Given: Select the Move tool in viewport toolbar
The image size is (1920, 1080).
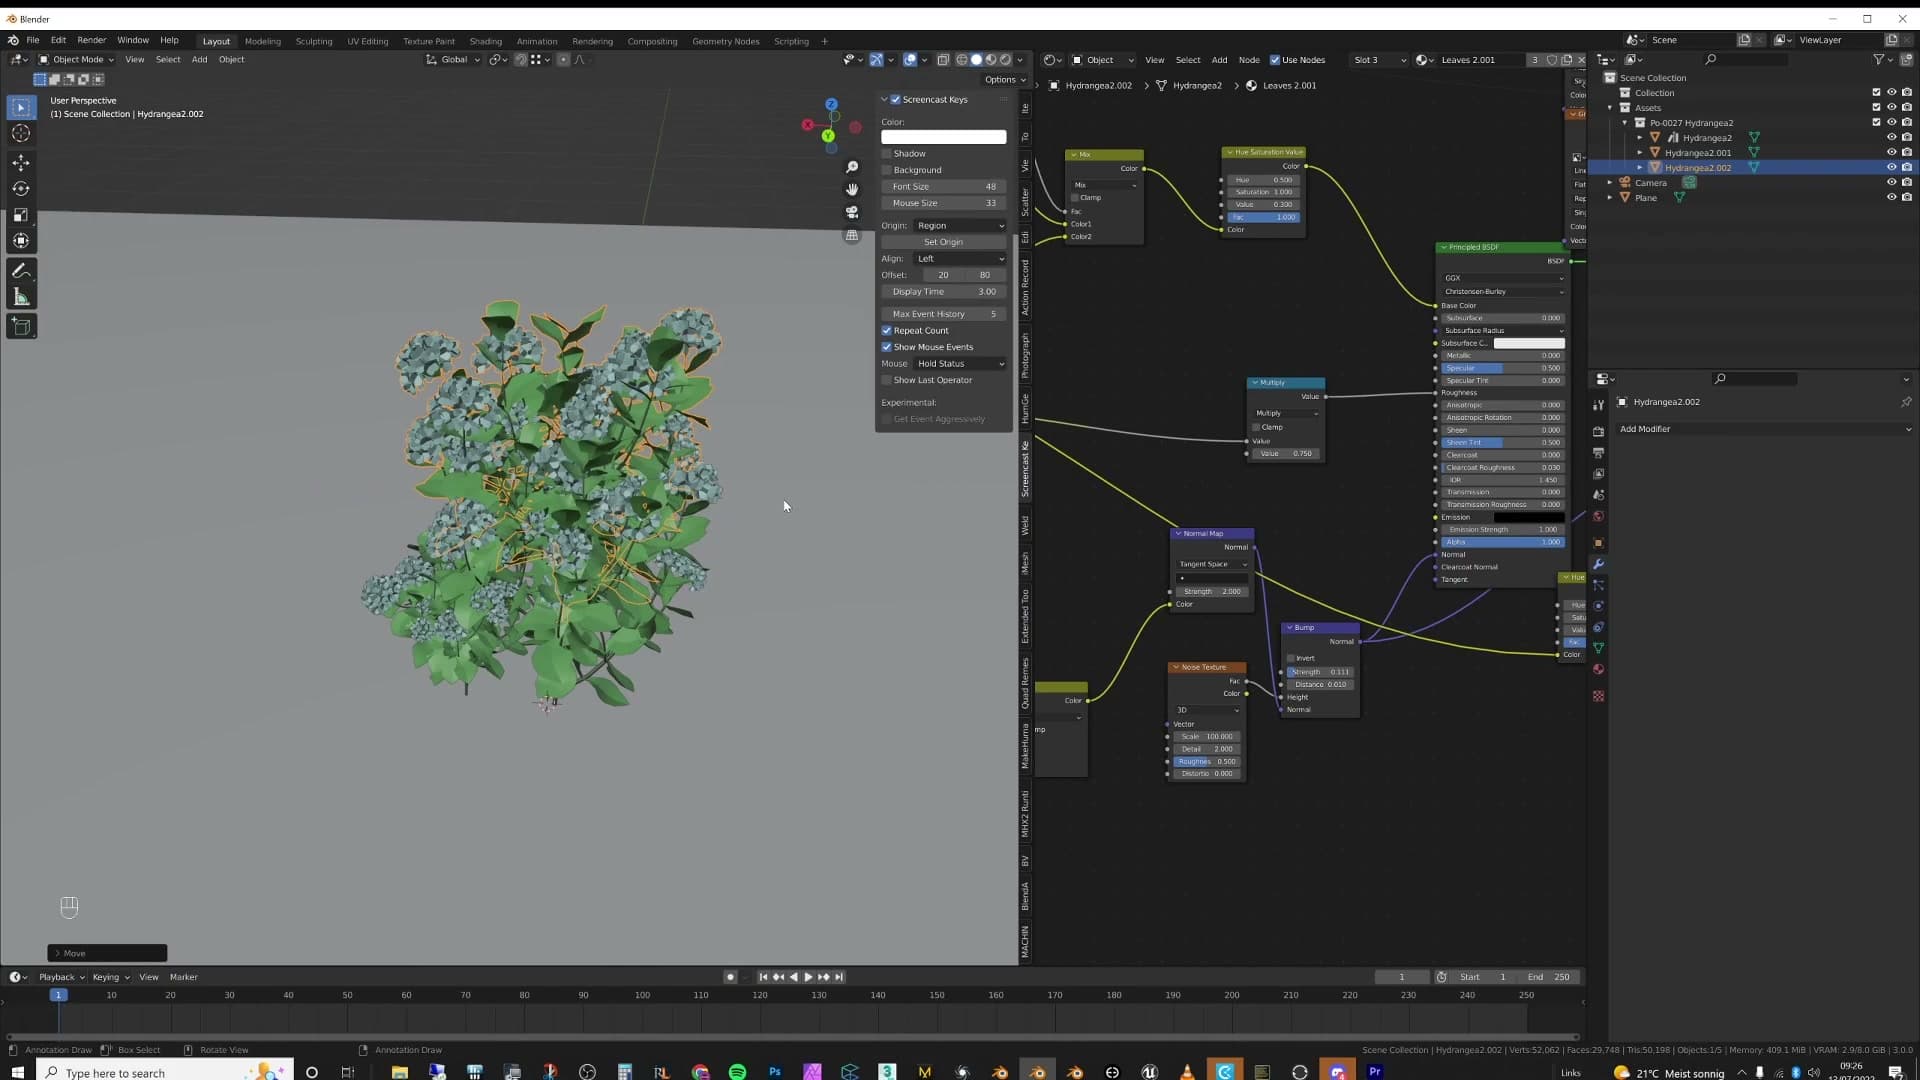Looking at the screenshot, I should (21, 162).
